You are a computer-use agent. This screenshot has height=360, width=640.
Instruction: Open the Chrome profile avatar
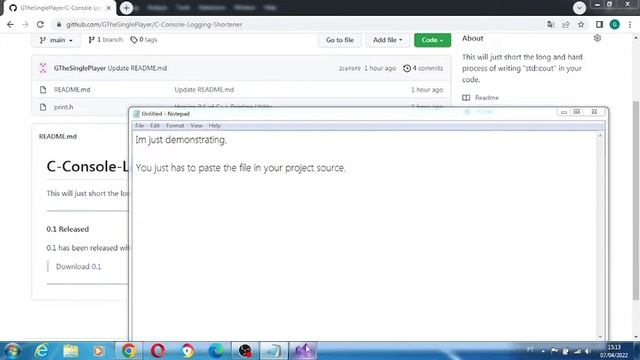615,24
